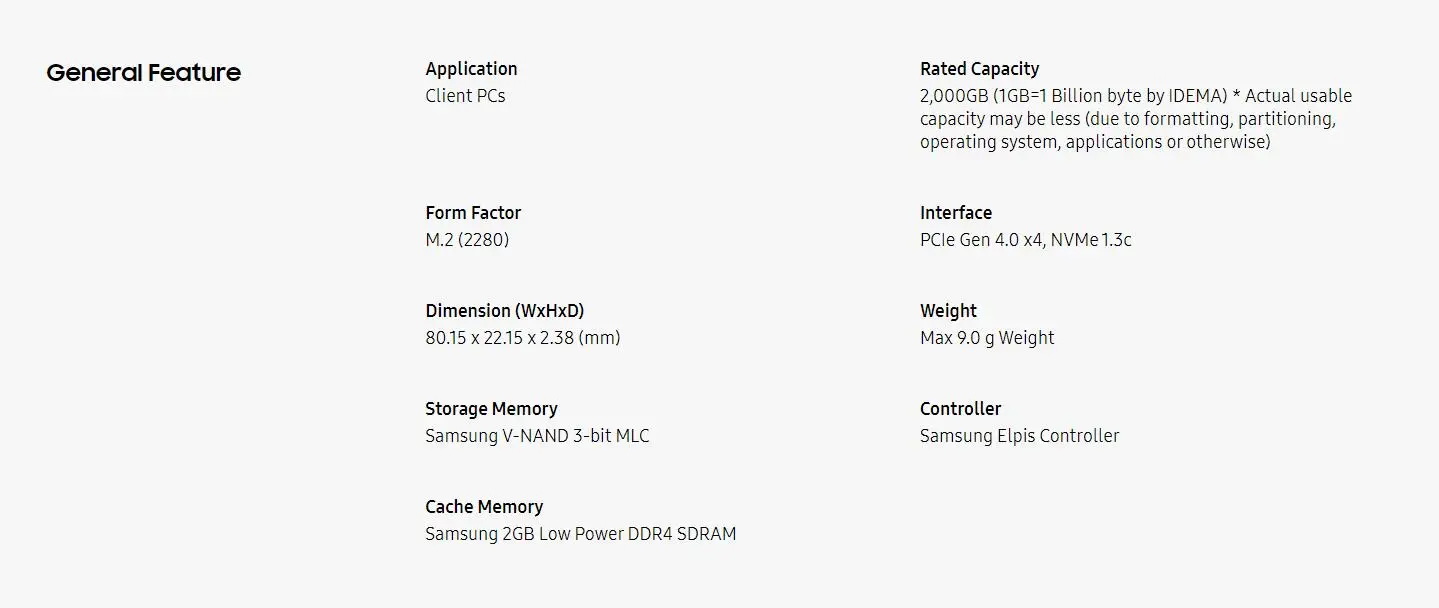Click the M.2 (2280) value

click(467, 240)
